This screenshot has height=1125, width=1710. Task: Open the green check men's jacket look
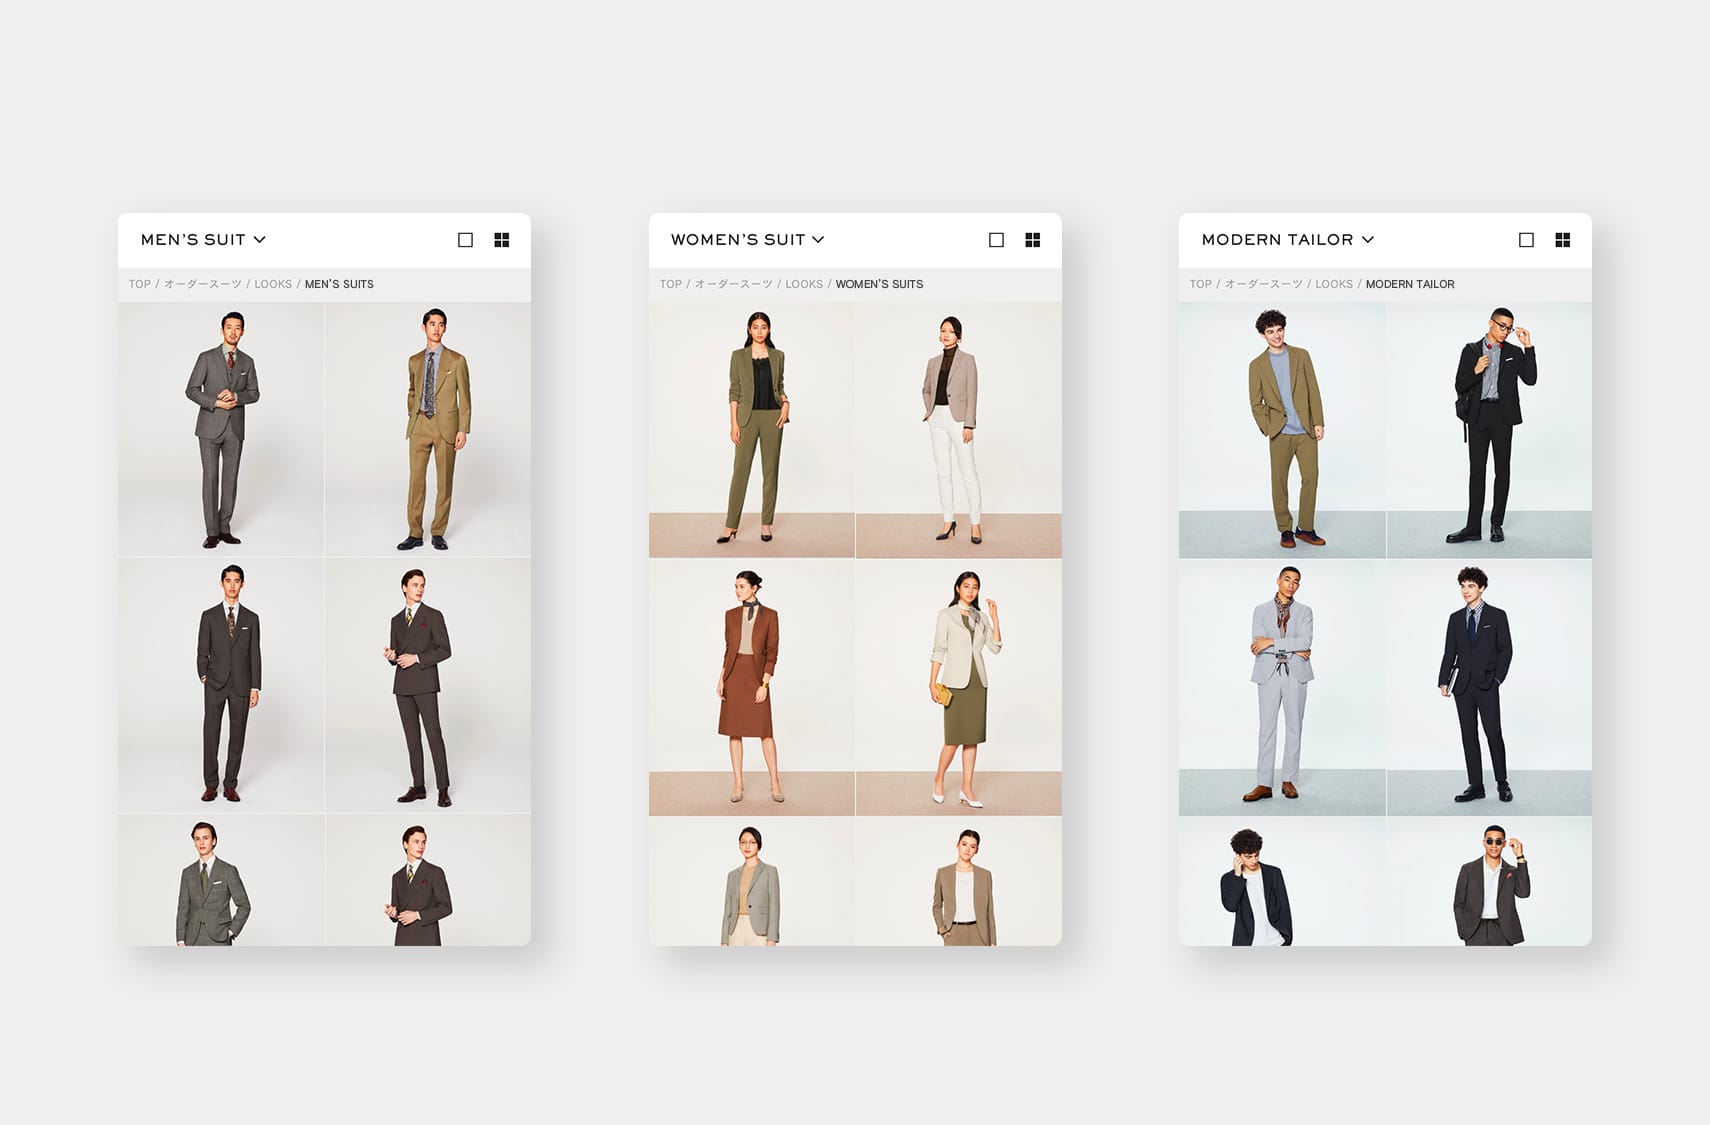221,880
